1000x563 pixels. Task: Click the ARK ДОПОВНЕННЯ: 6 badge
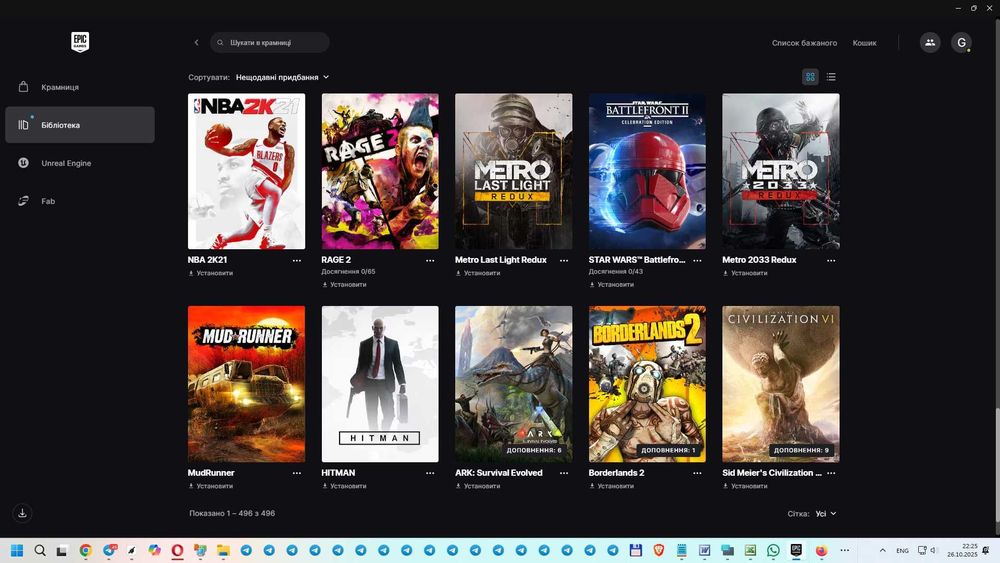(x=534, y=450)
